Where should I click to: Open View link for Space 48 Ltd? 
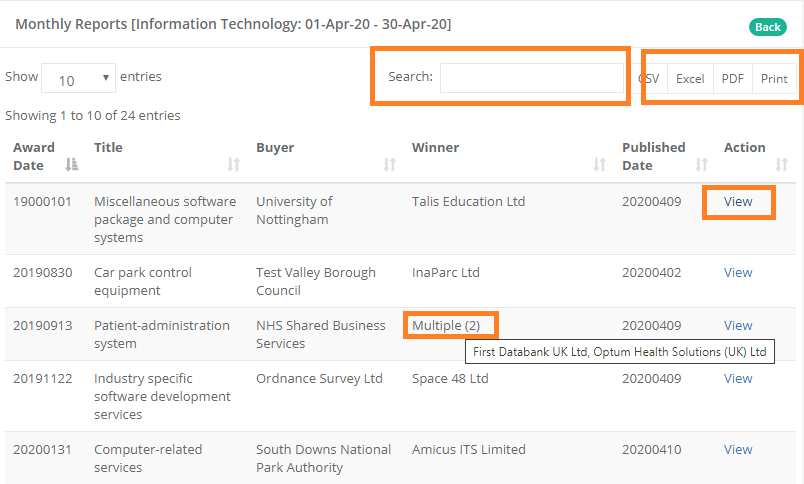coord(738,379)
